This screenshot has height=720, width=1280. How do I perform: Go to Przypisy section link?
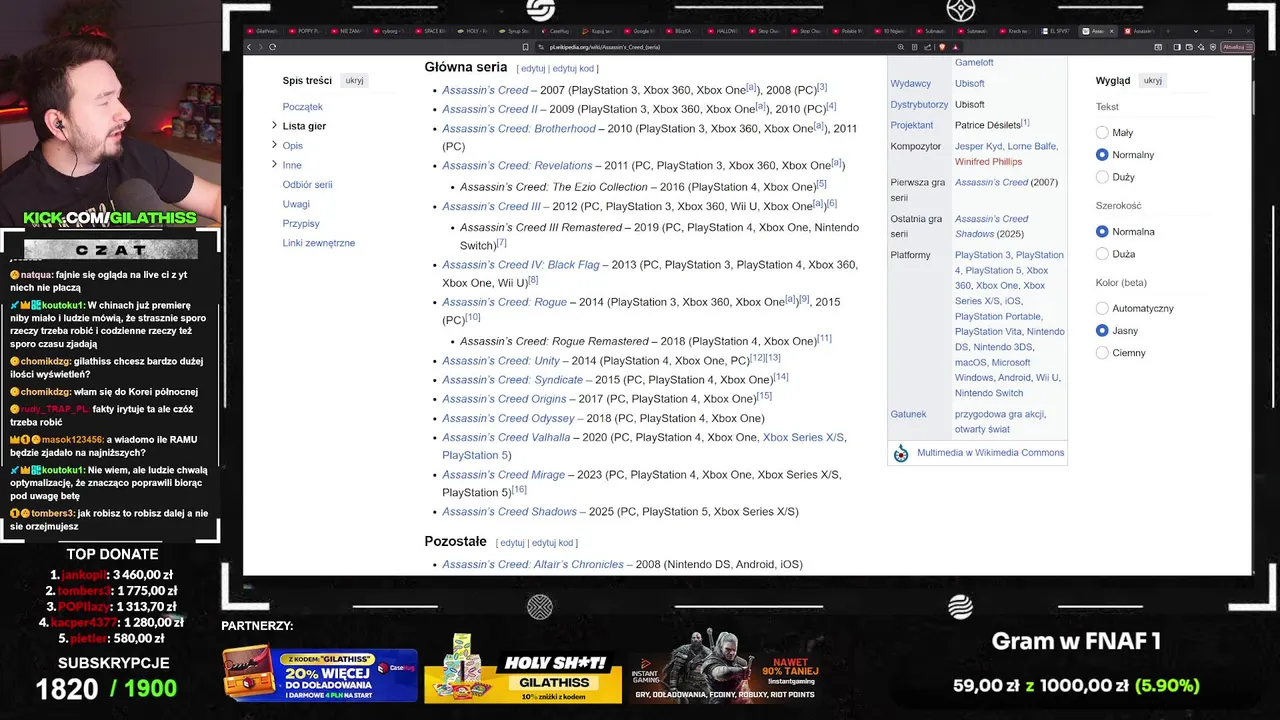301,223
